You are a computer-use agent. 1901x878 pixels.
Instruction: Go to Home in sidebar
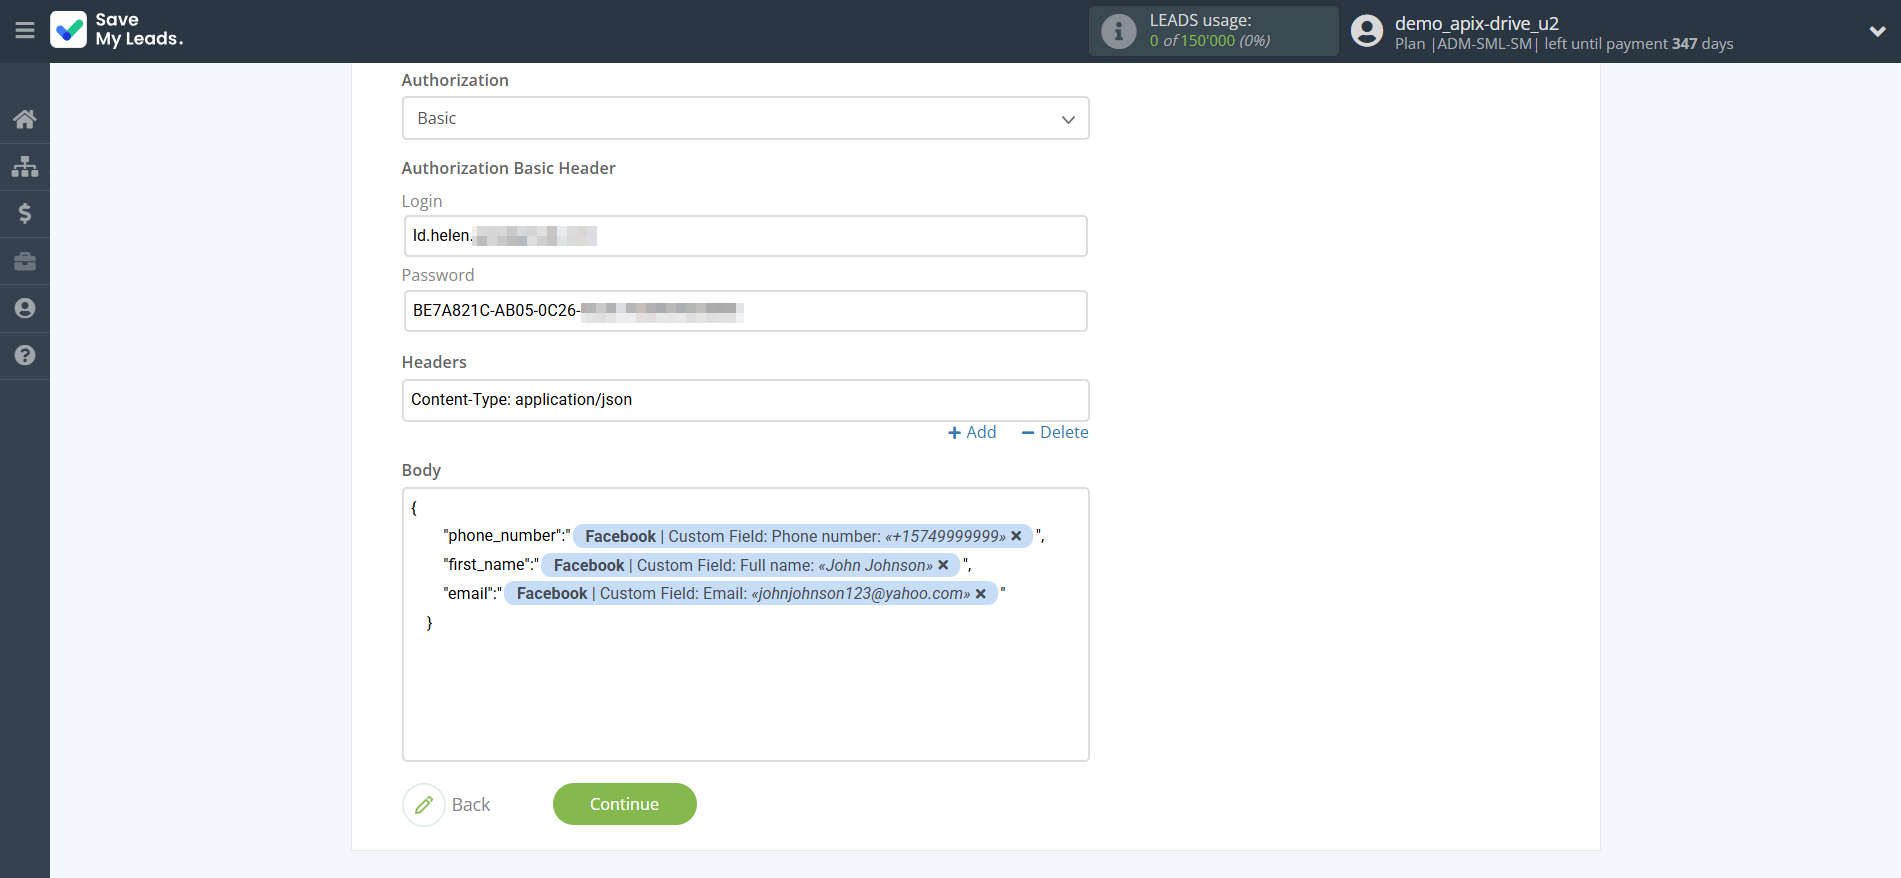(25, 119)
